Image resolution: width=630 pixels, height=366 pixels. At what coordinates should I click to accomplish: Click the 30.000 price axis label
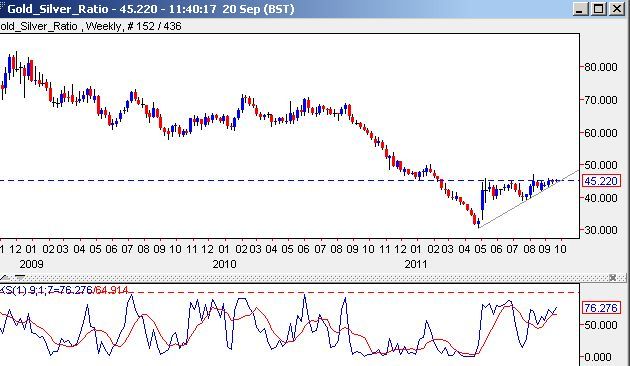[x=601, y=230]
